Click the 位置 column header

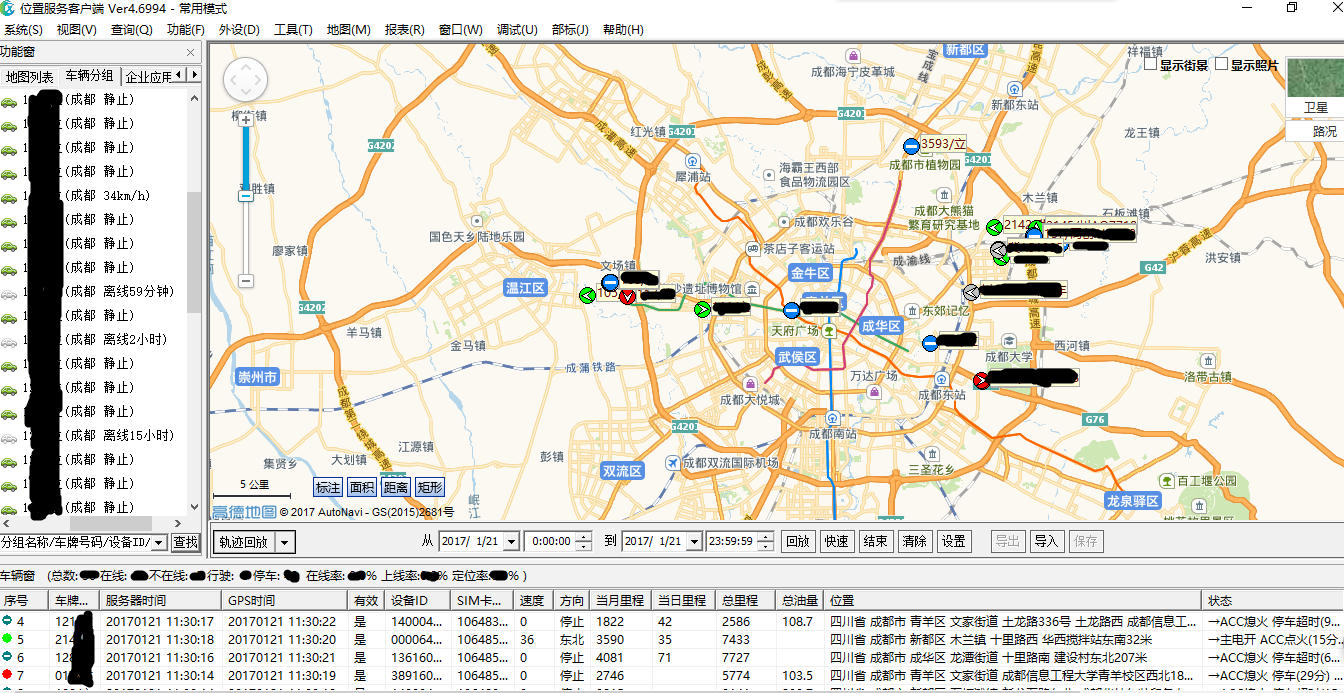[1014, 601]
